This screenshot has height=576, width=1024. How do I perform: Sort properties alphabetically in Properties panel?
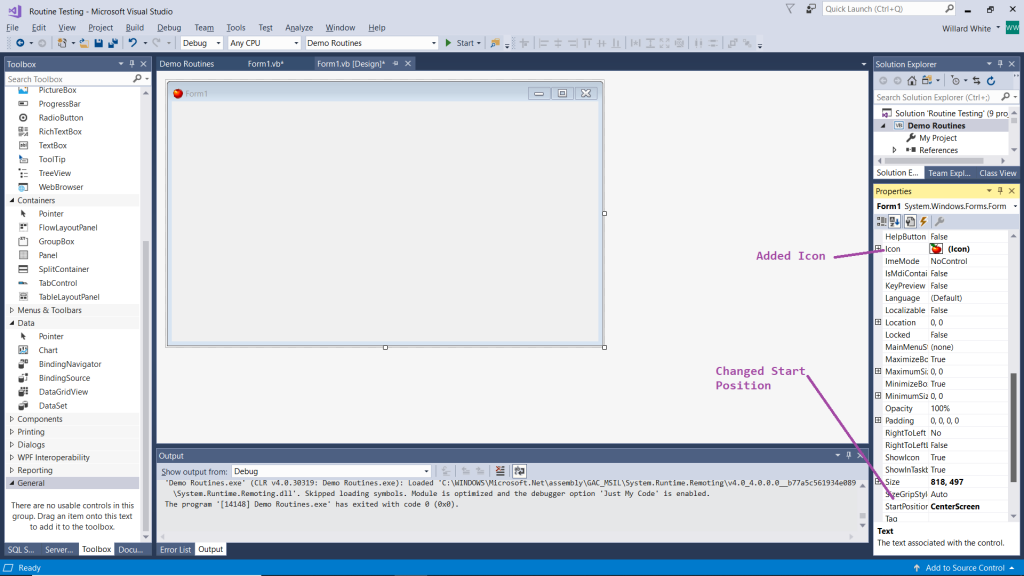pos(895,221)
